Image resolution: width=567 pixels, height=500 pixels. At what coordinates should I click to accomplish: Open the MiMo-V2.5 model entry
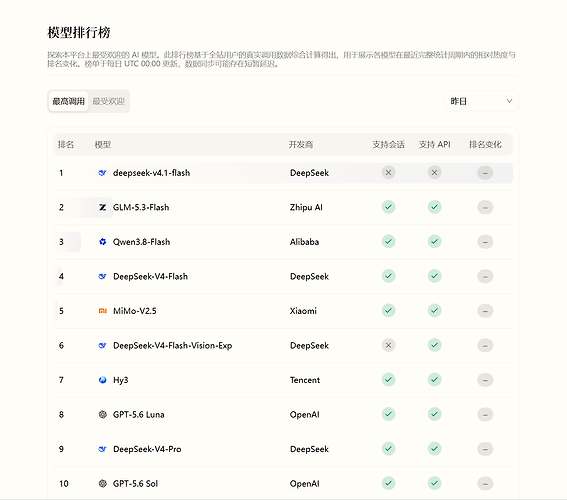[x=135, y=311]
